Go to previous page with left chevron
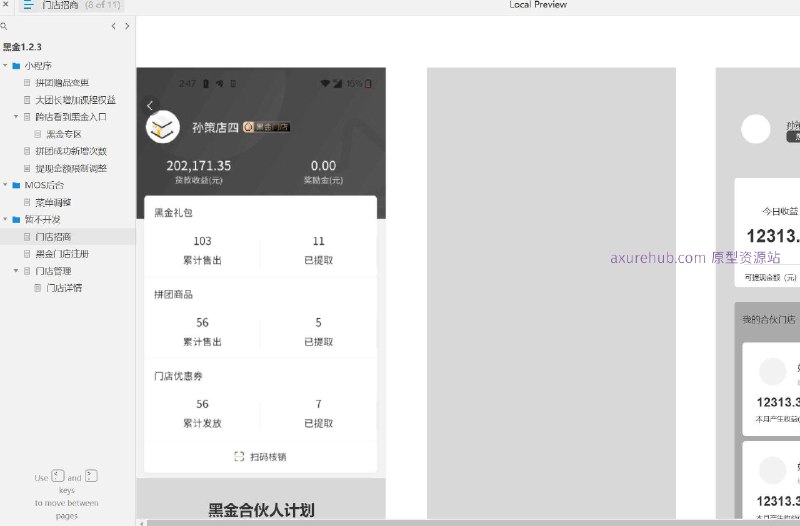This screenshot has height=526, width=800. pos(113,26)
